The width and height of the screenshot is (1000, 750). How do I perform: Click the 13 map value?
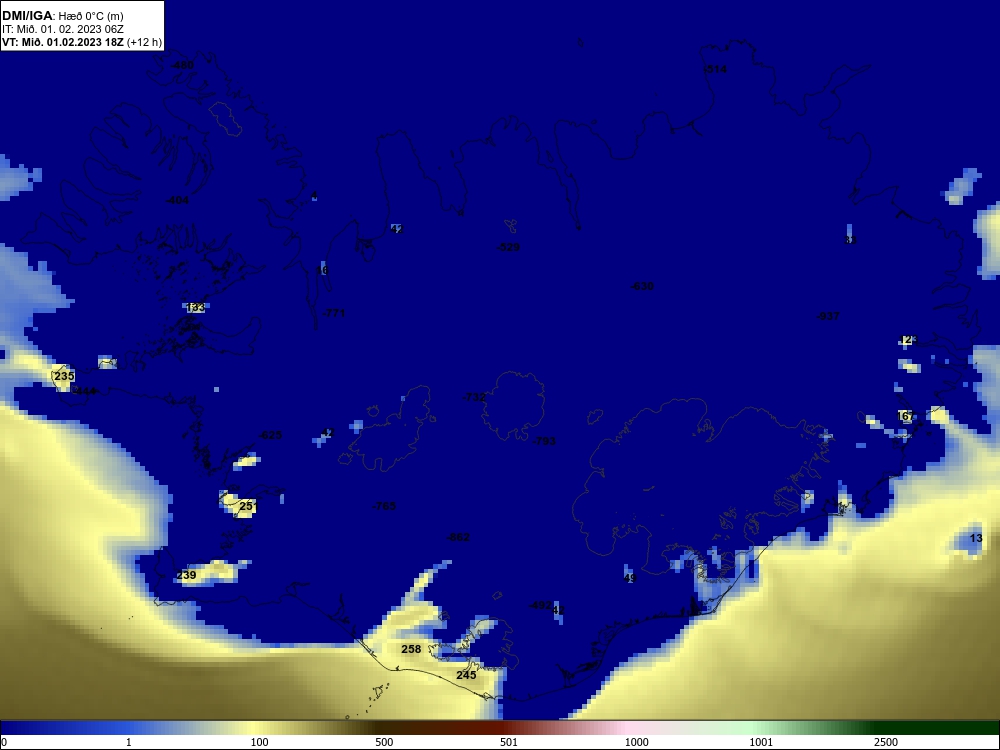tap(976, 538)
